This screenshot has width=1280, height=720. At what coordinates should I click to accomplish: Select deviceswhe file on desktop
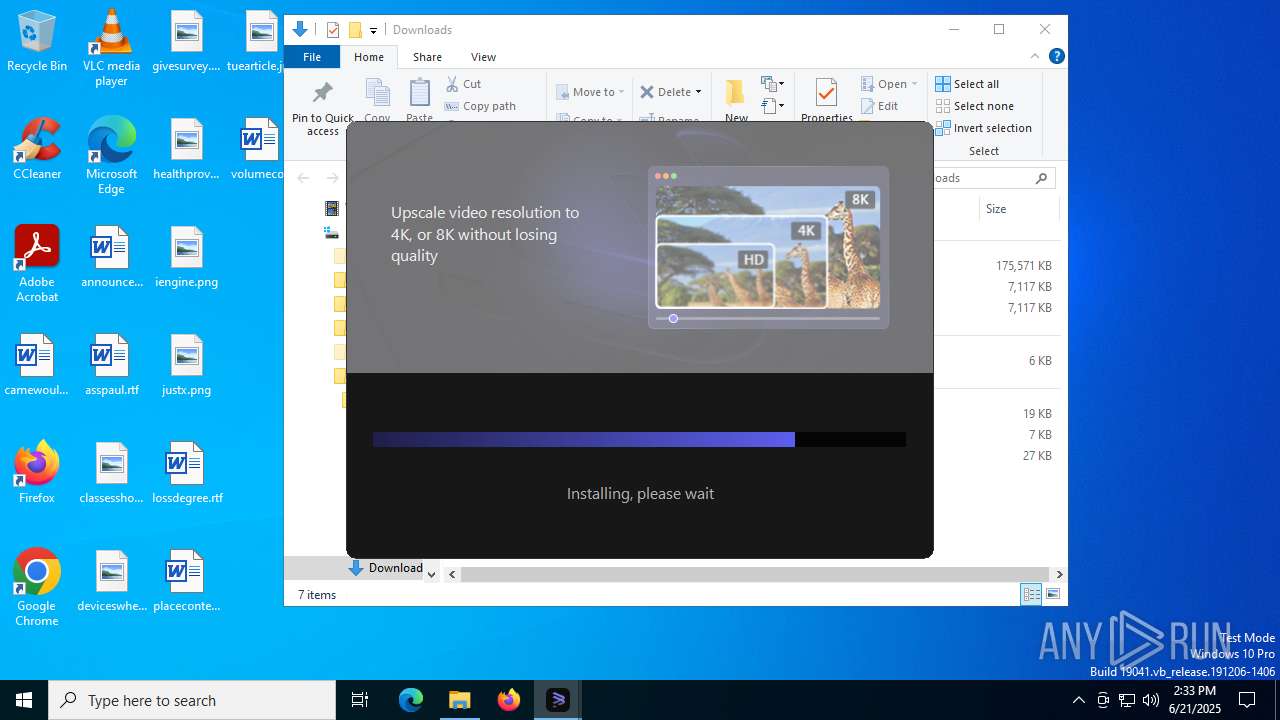coord(111,581)
